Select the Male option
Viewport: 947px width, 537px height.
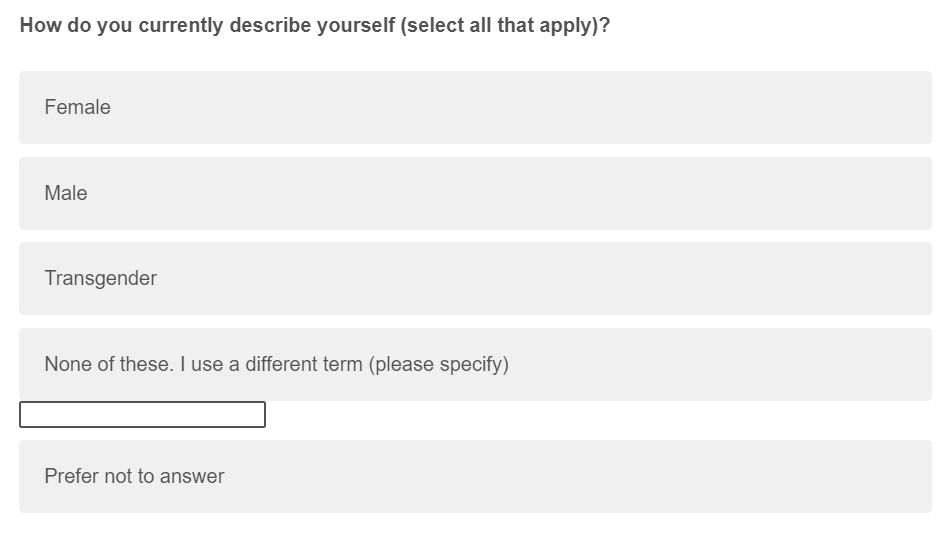pyautogui.click(x=474, y=193)
